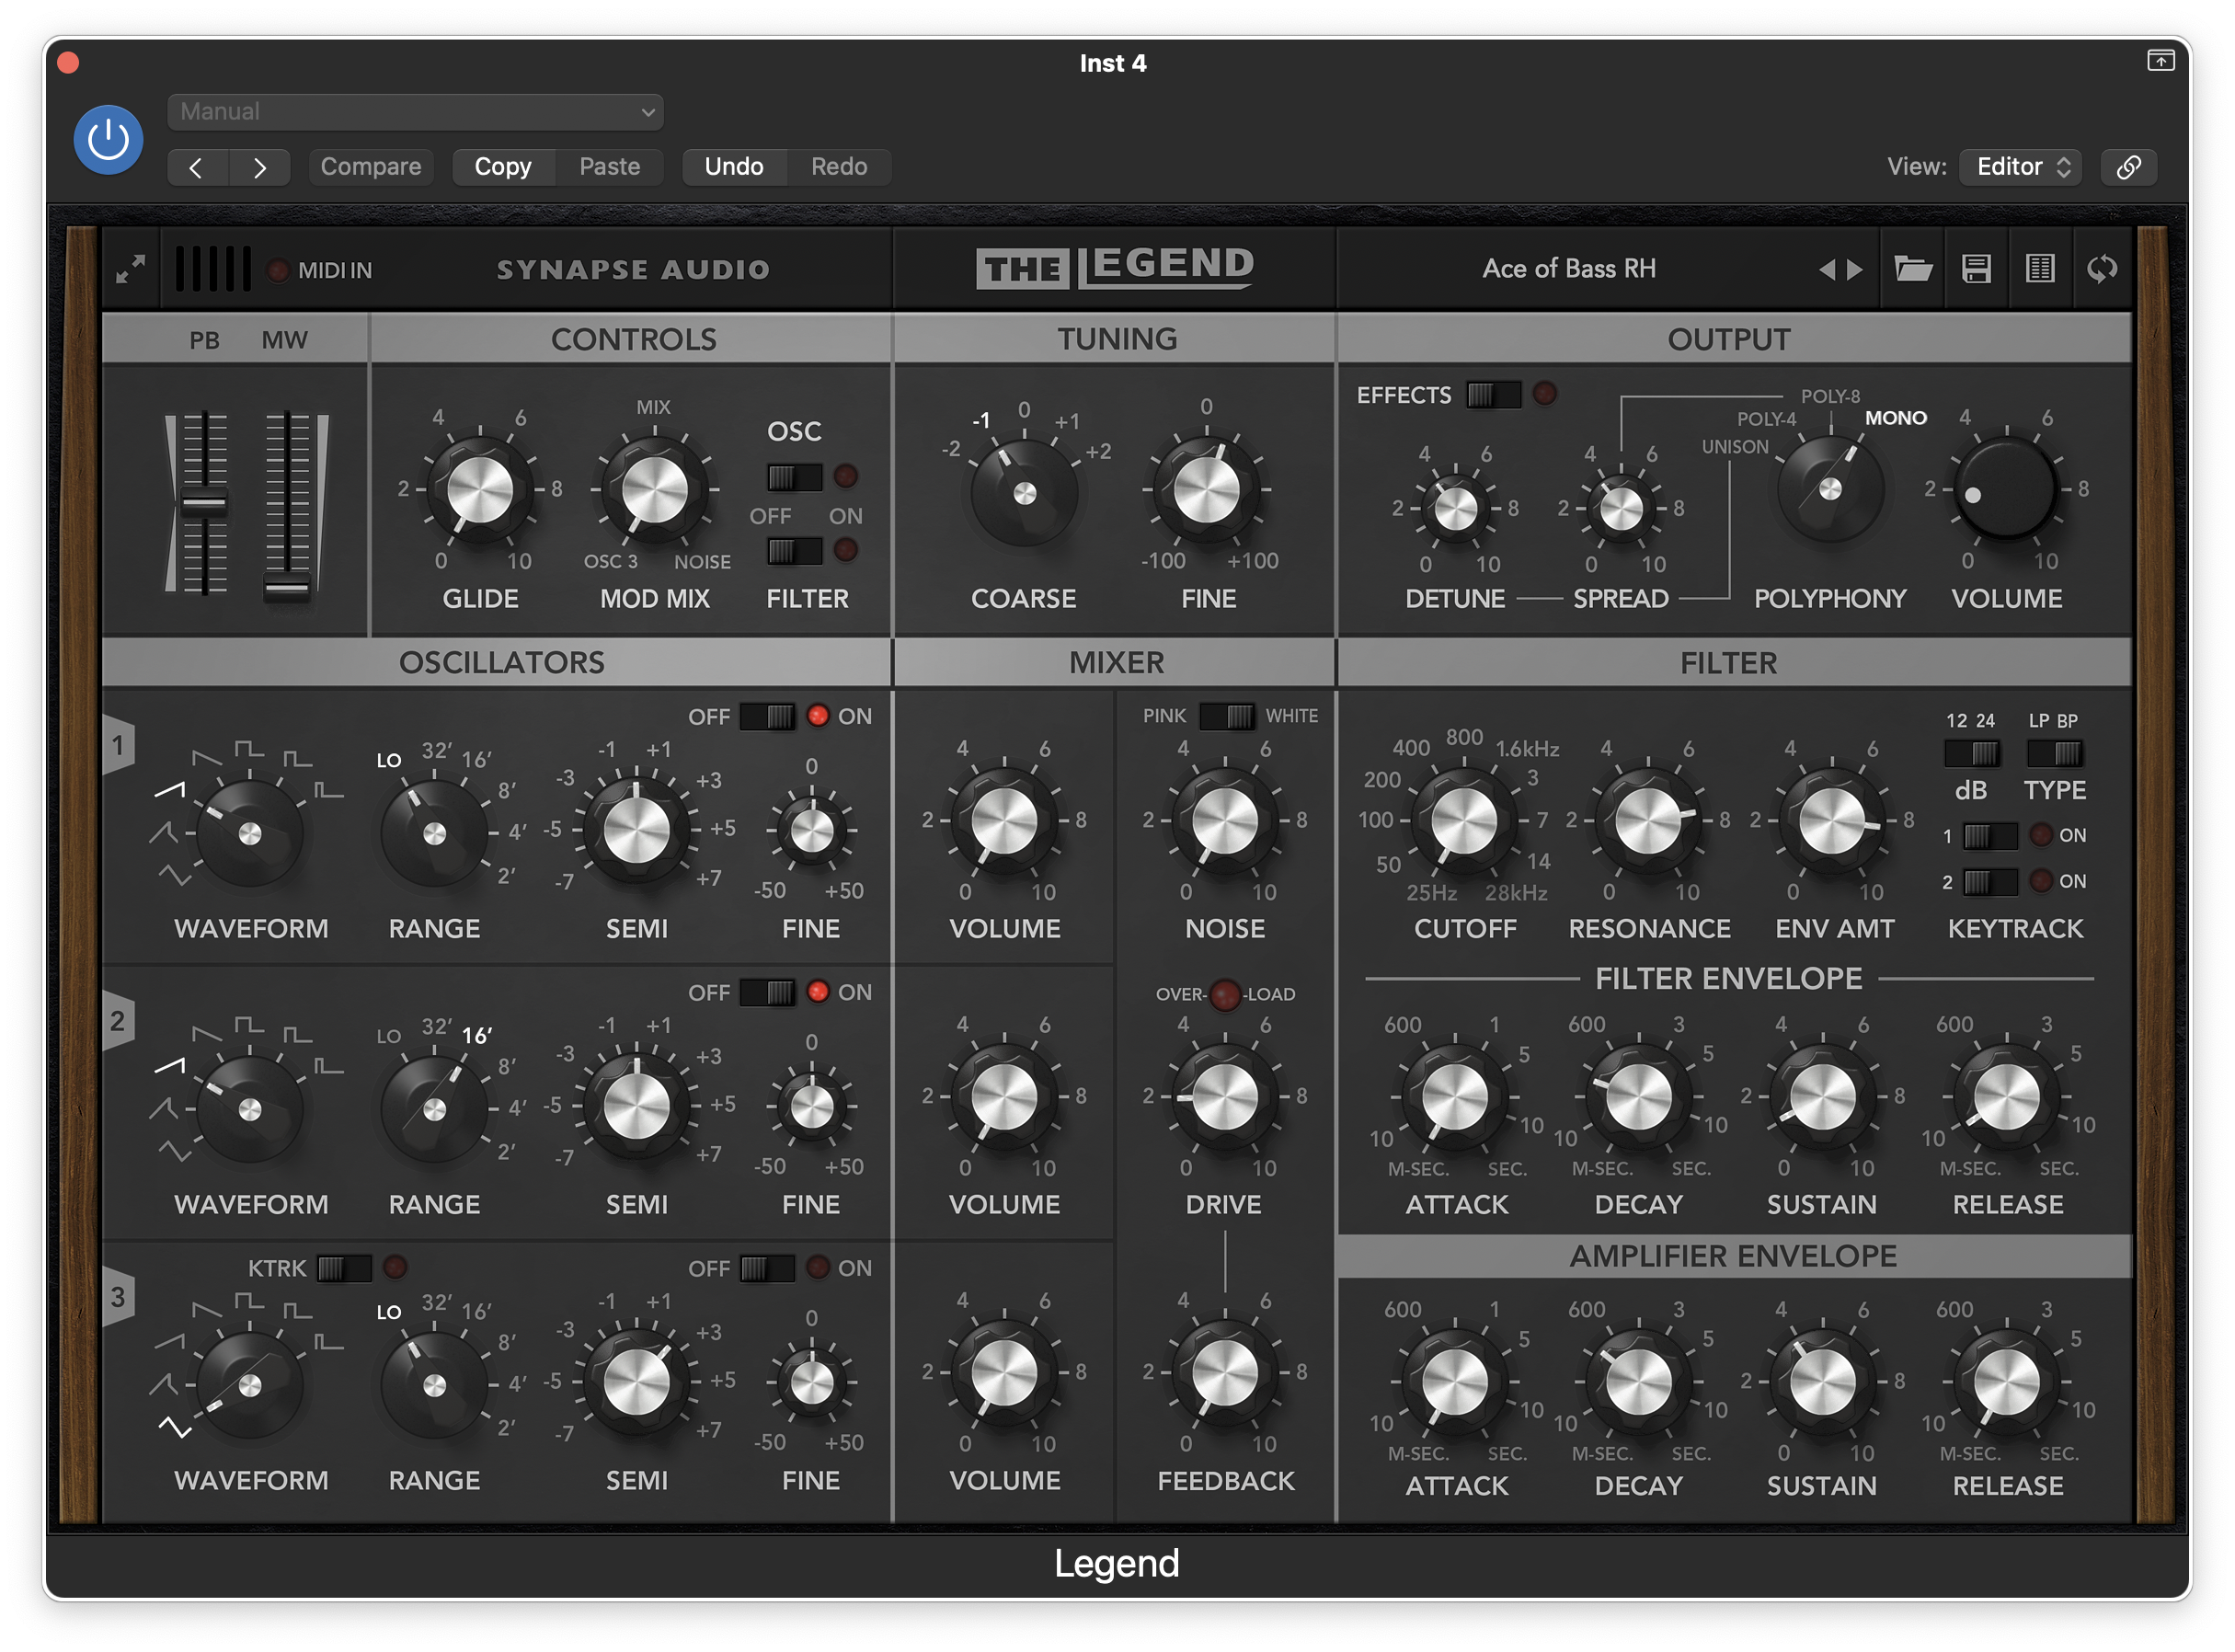Click the Redo button
The image size is (2235, 1652).
pos(838,167)
